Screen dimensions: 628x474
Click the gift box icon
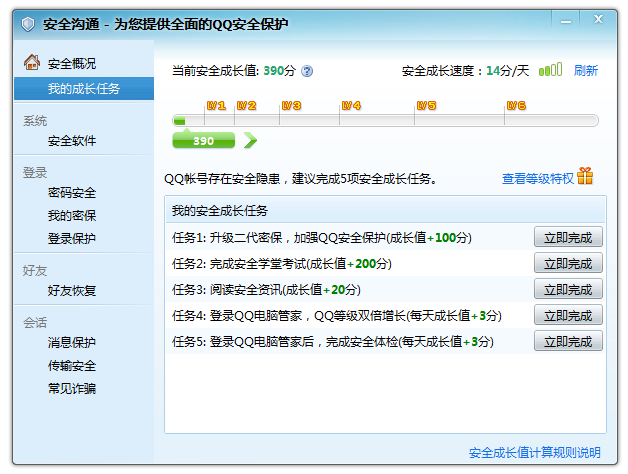(585, 177)
